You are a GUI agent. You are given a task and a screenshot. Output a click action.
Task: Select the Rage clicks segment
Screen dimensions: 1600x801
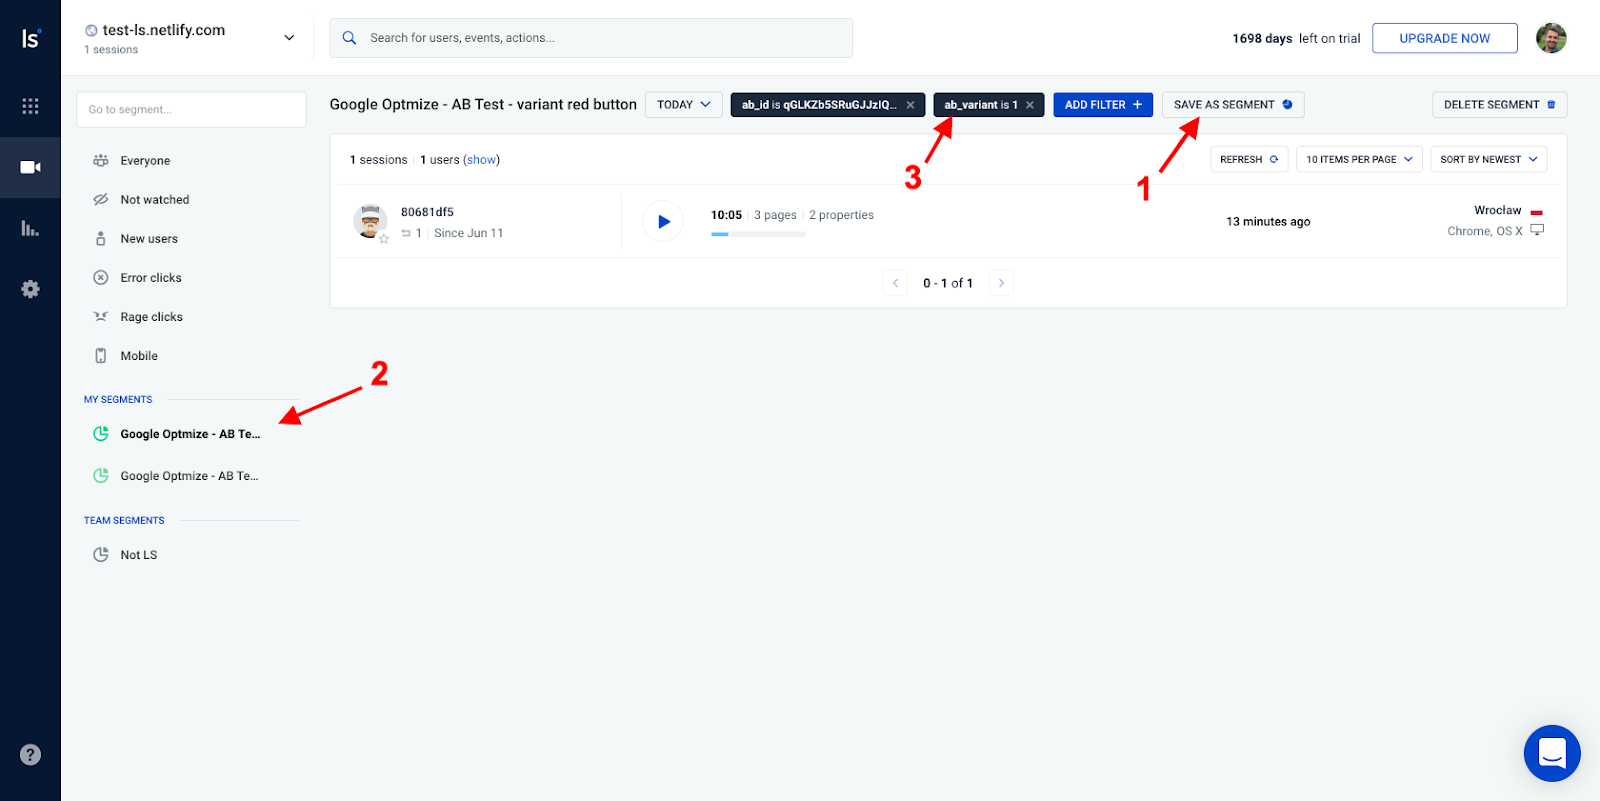click(x=151, y=317)
